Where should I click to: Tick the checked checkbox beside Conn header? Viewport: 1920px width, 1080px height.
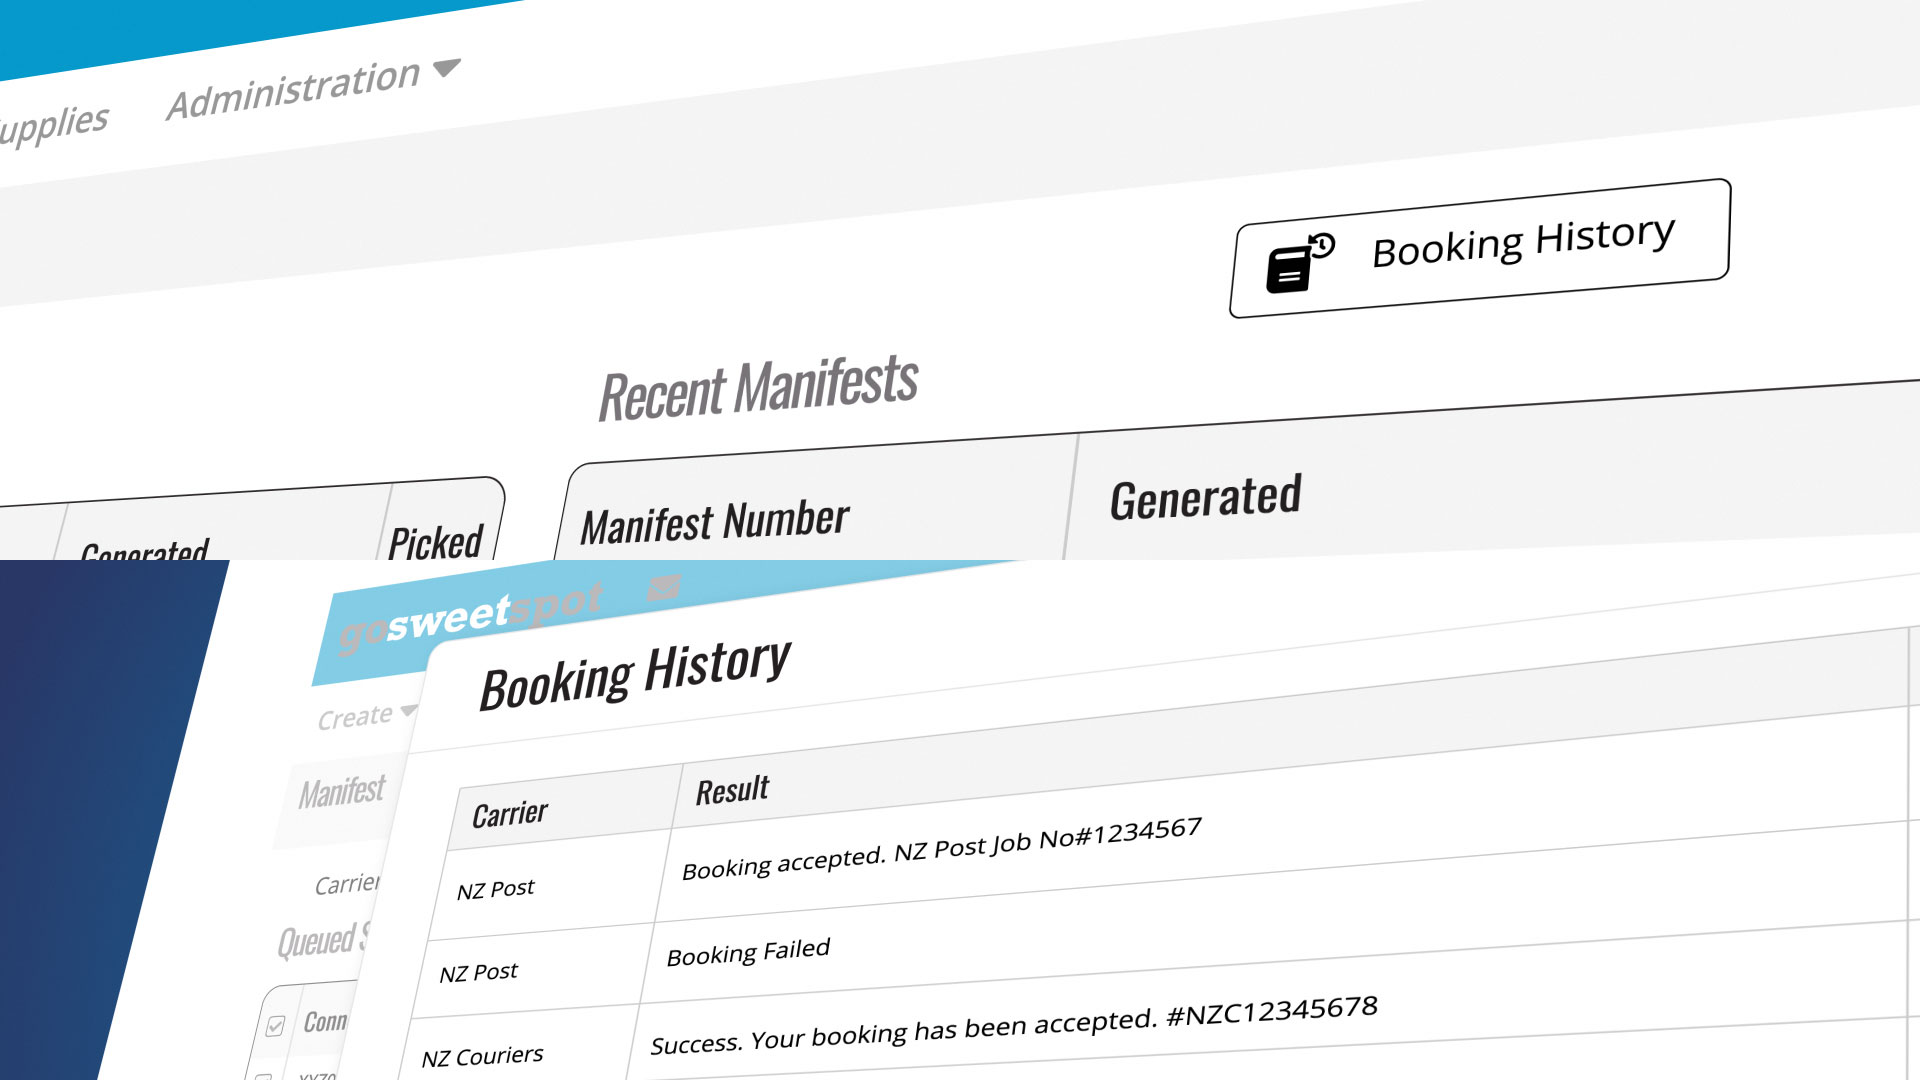point(275,1026)
